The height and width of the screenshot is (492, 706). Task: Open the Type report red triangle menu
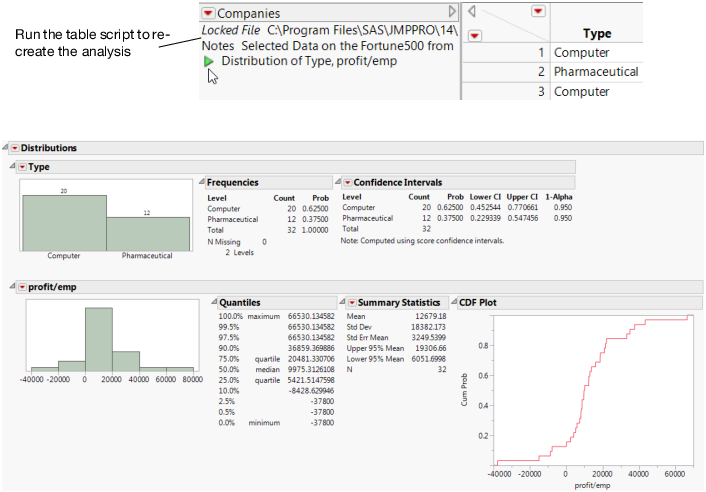[21, 166]
